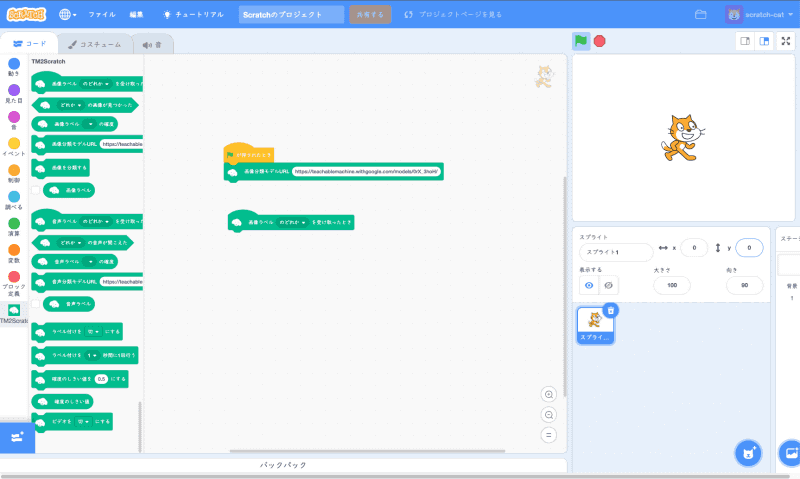Expand the scratch-cat account menu
The height and width of the screenshot is (479, 800).
[x=762, y=15]
